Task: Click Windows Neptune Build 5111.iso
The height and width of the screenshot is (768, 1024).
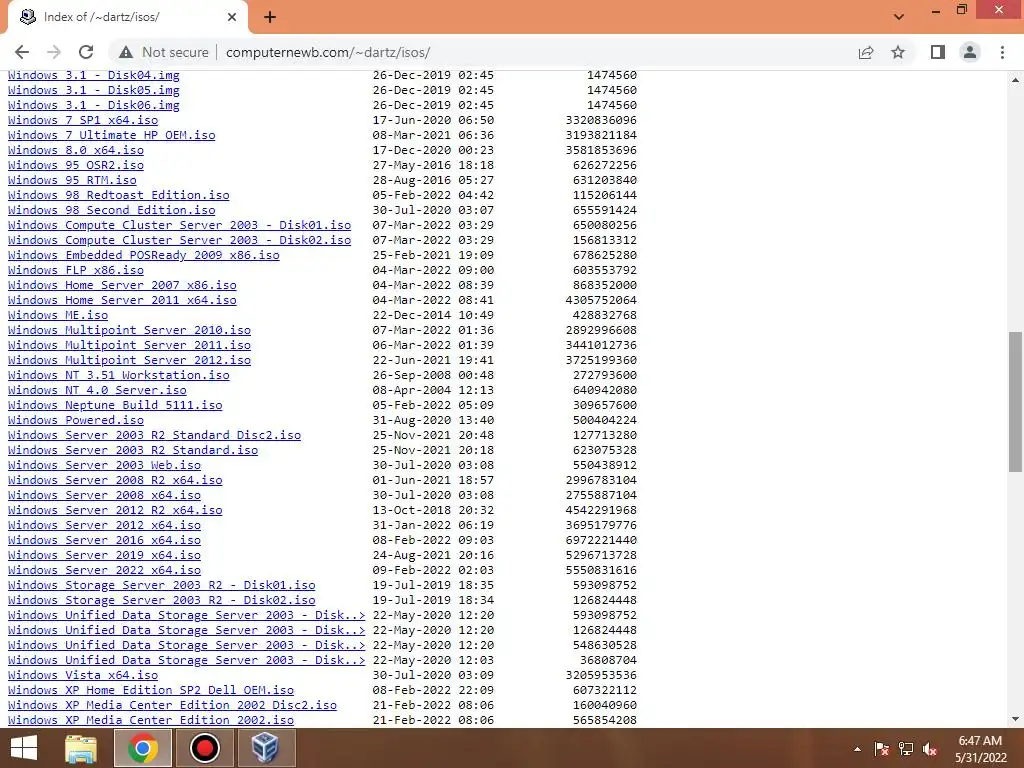Action: click(x=115, y=406)
